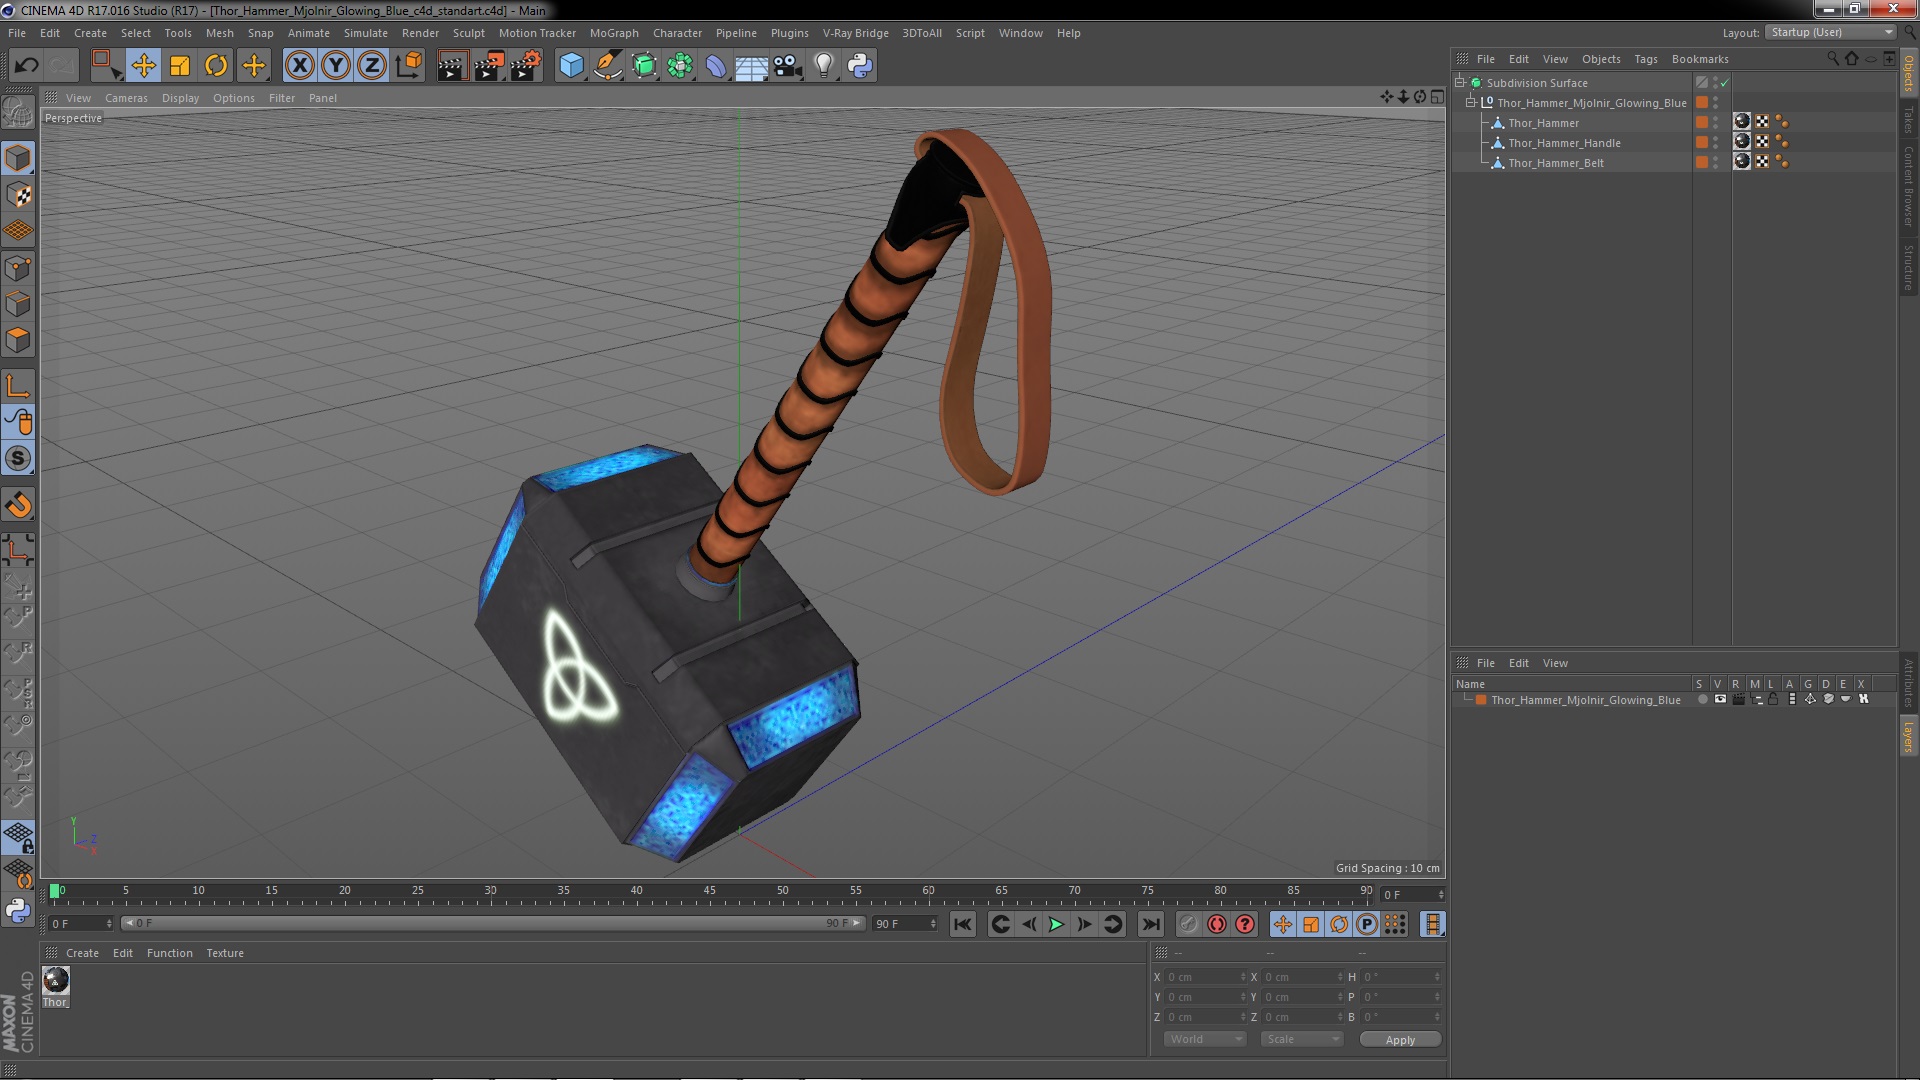
Task: Switch to Points mode
Action: [x=18, y=267]
